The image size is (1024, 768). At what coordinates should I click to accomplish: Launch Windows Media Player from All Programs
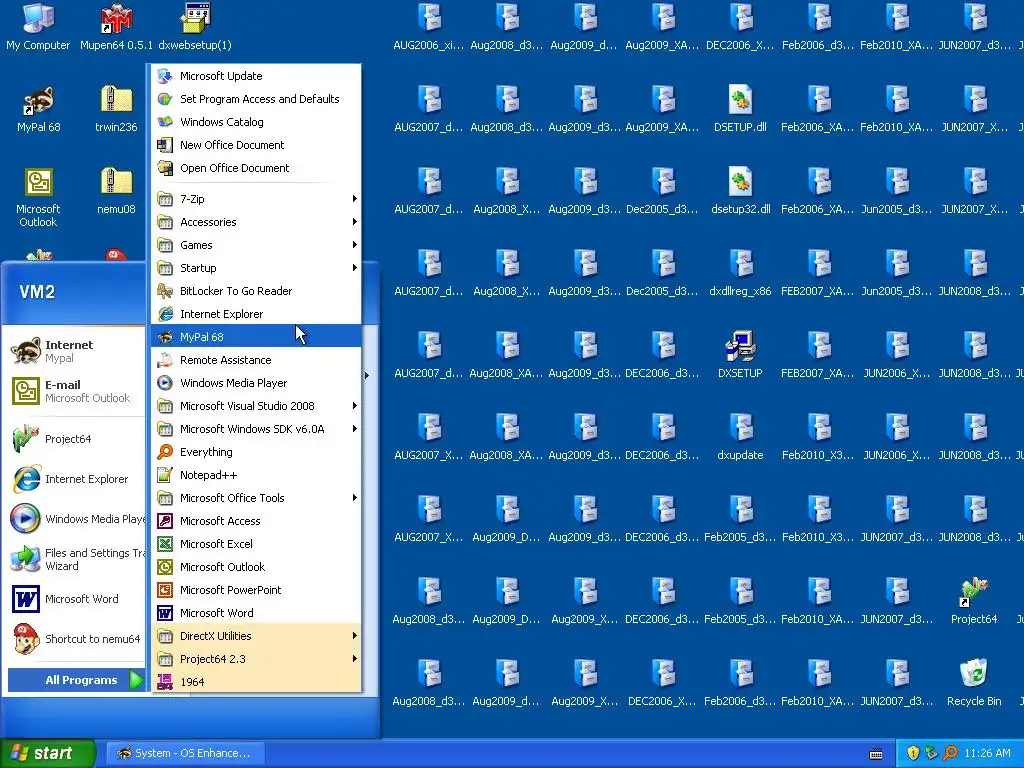256,383
